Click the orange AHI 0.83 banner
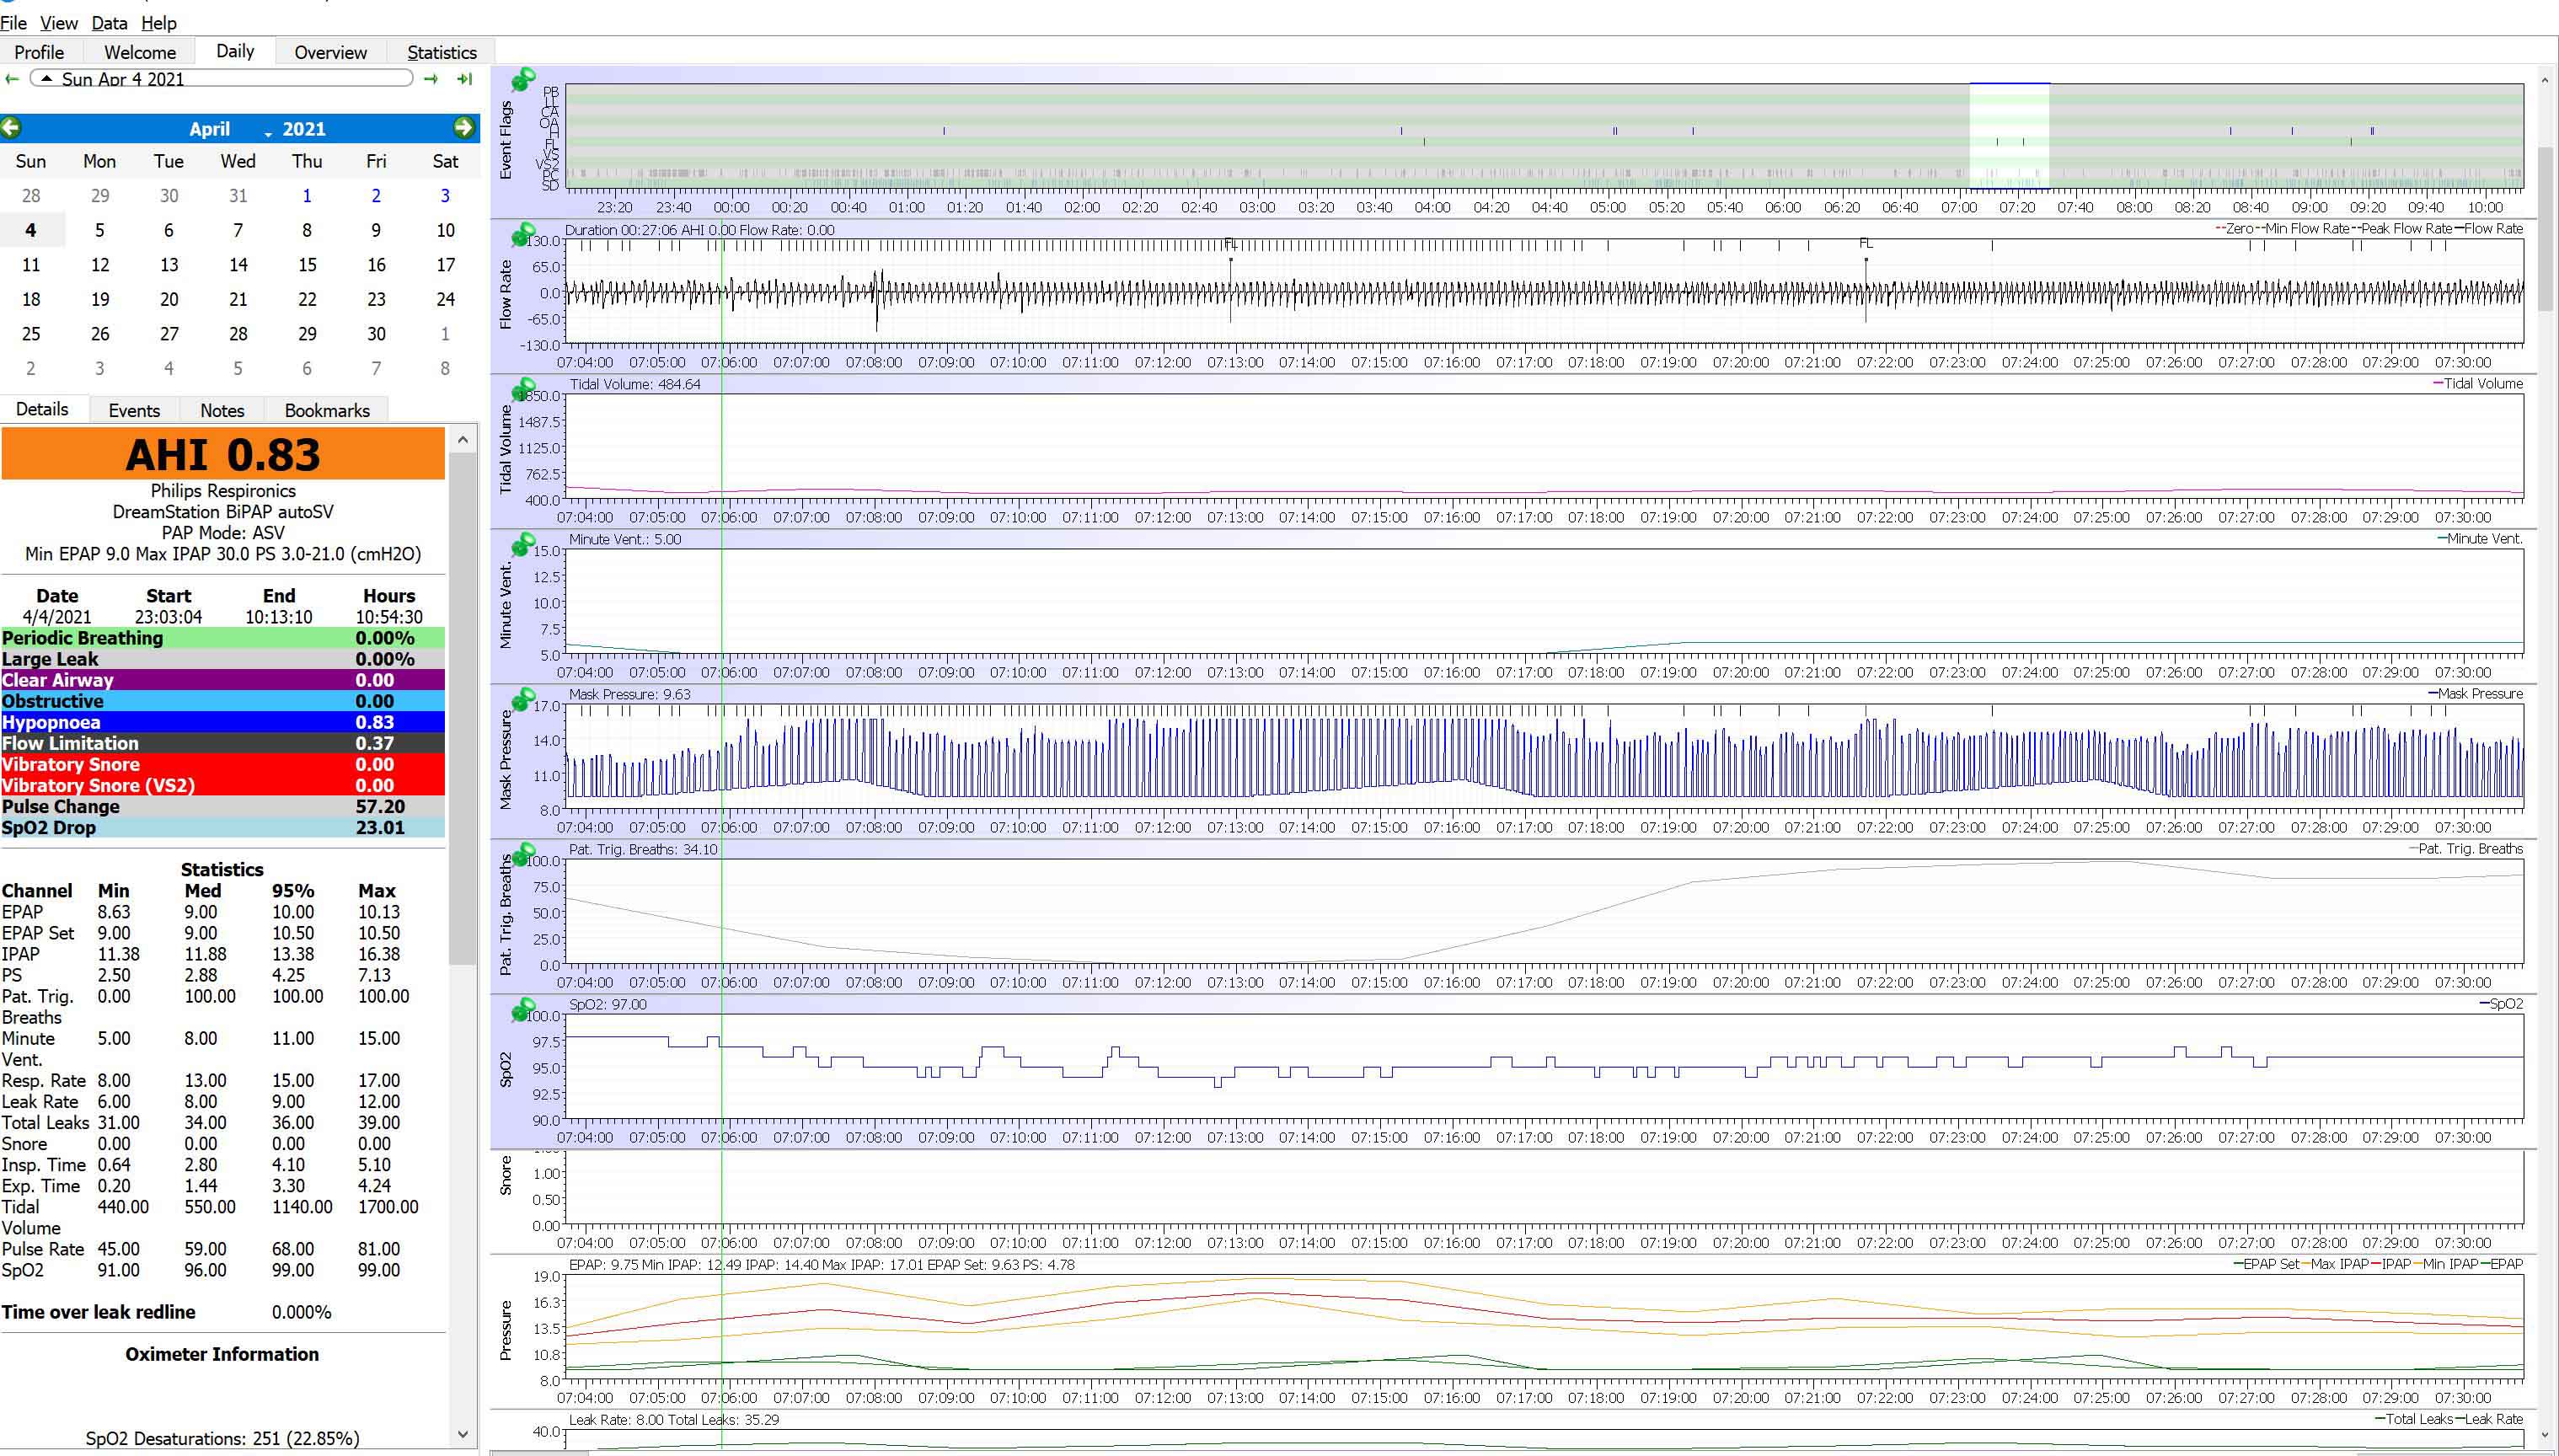Image resolution: width=2559 pixels, height=1456 pixels. [223, 455]
